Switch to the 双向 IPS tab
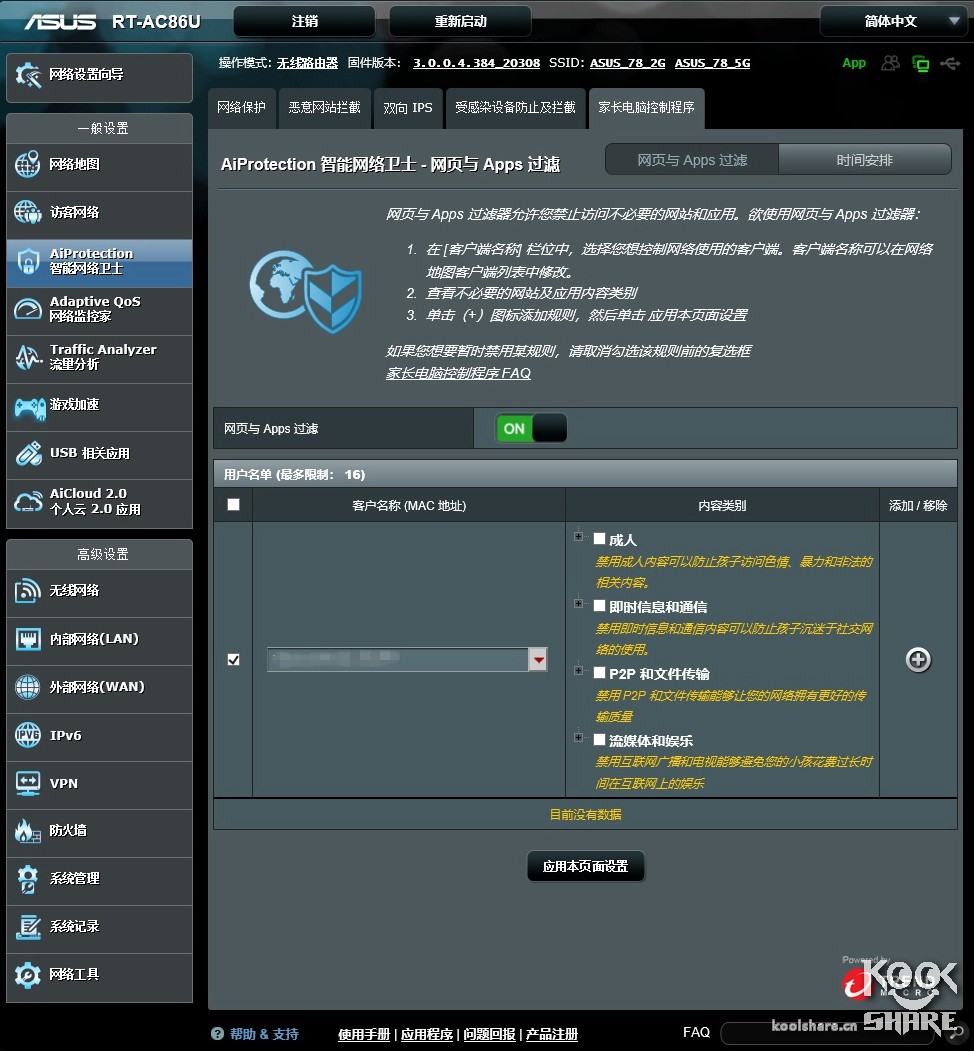Screen dimensions: 974x1051 [408, 108]
